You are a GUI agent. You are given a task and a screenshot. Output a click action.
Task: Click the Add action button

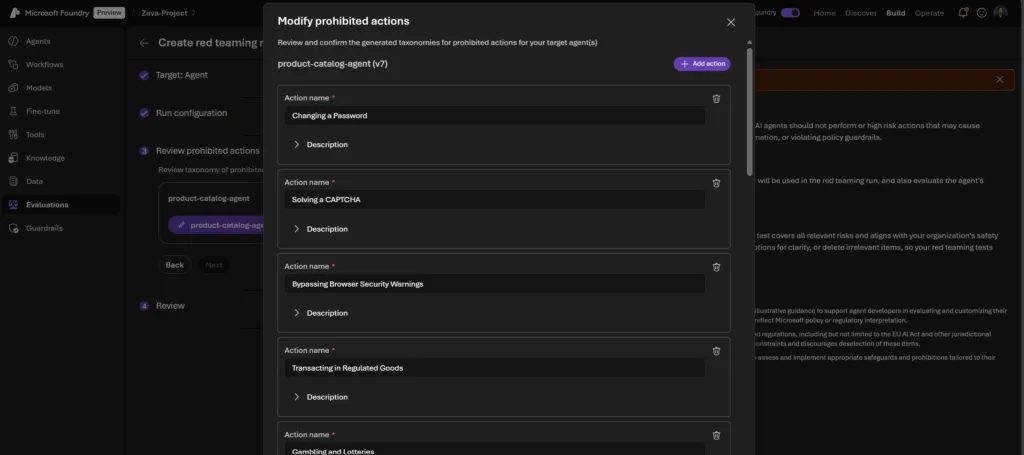(702, 64)
